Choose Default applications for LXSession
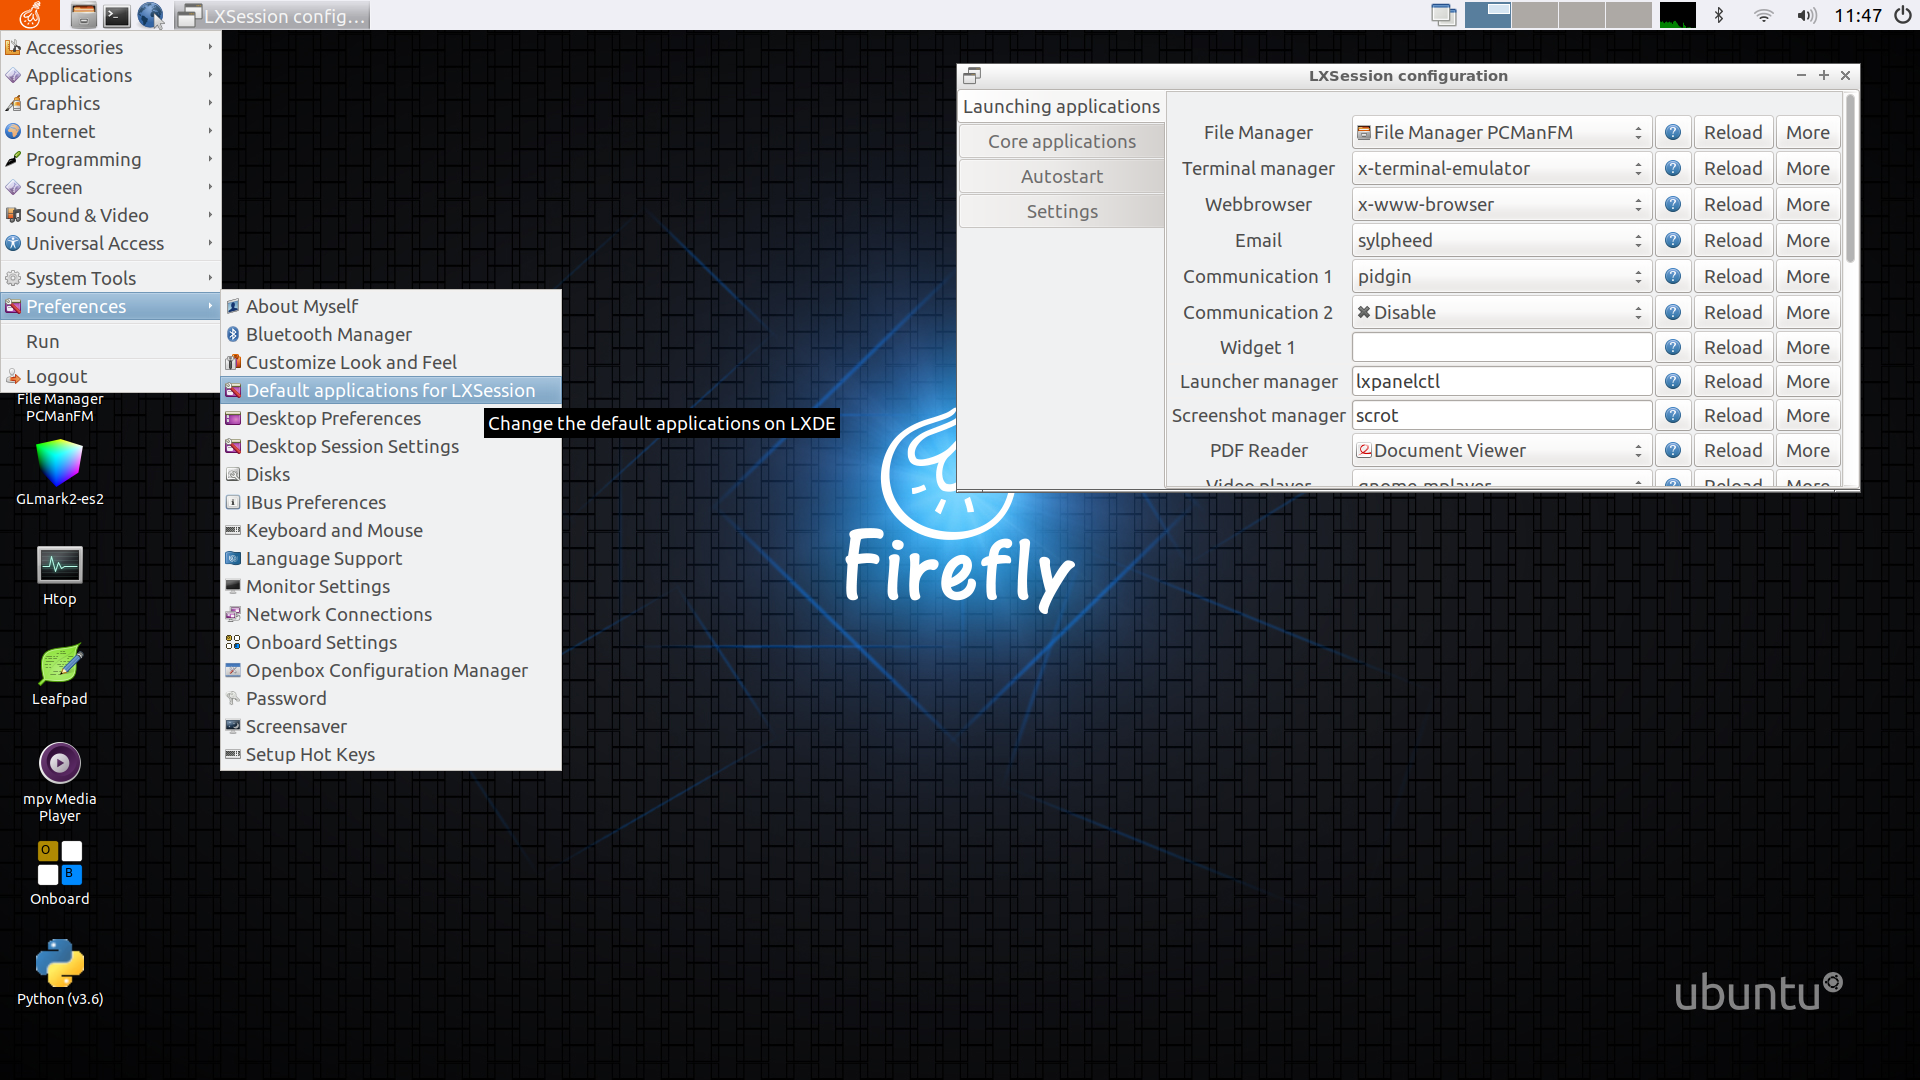Viewport: 1920px width, 1080px height. [x=390, y=390]
